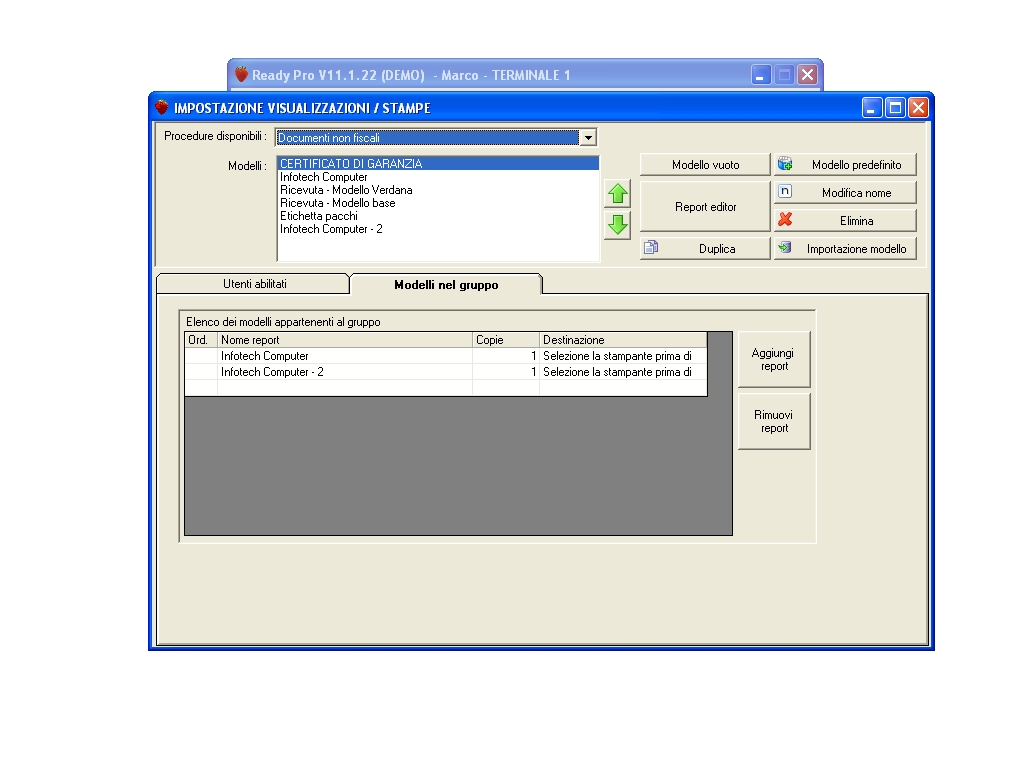Screen dimensions: 1024x768
Task: Click the Importazione modello button
Action: pos(845,249)
